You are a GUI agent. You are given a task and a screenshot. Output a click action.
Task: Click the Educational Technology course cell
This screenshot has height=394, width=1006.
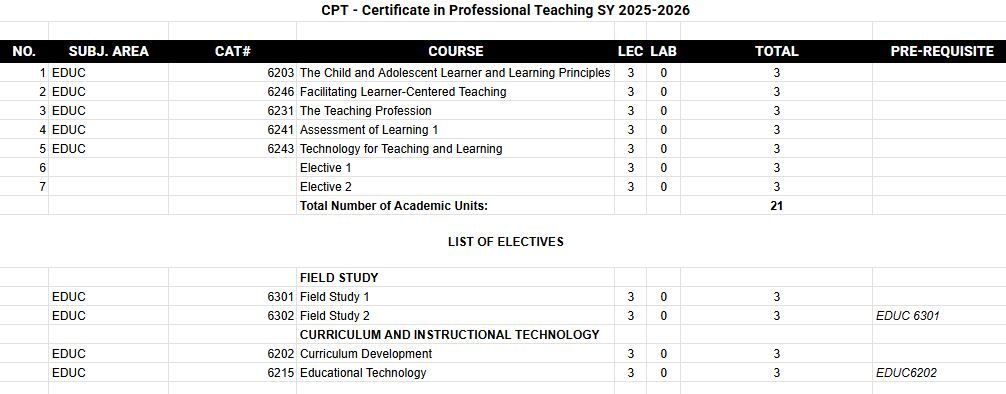(456, 373)
